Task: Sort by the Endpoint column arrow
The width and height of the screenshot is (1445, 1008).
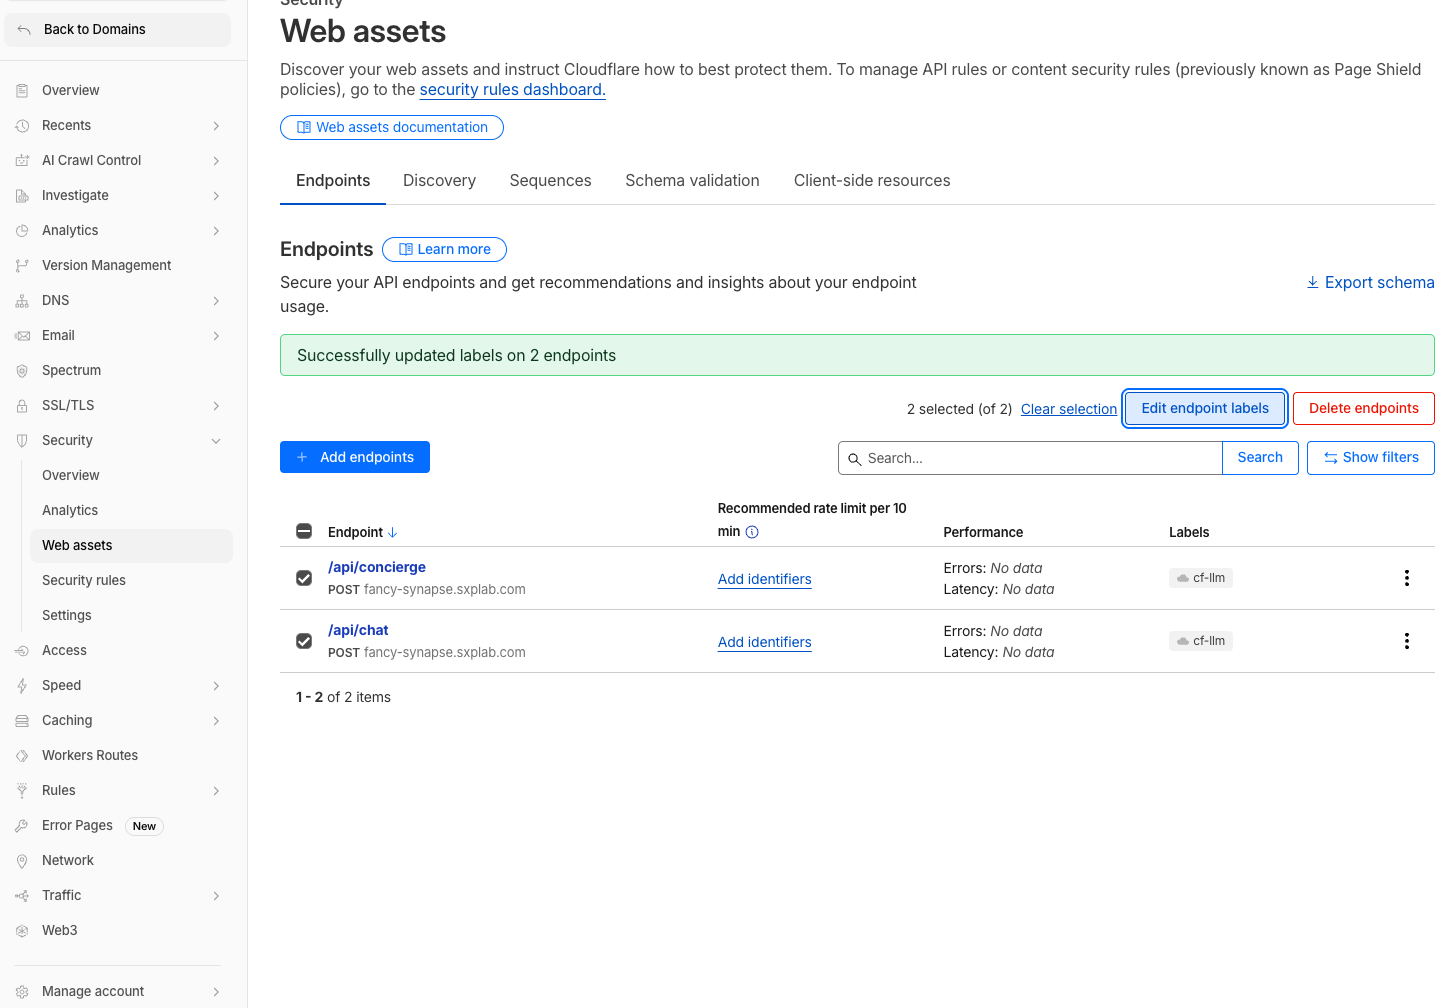Action: pos(392,533)
